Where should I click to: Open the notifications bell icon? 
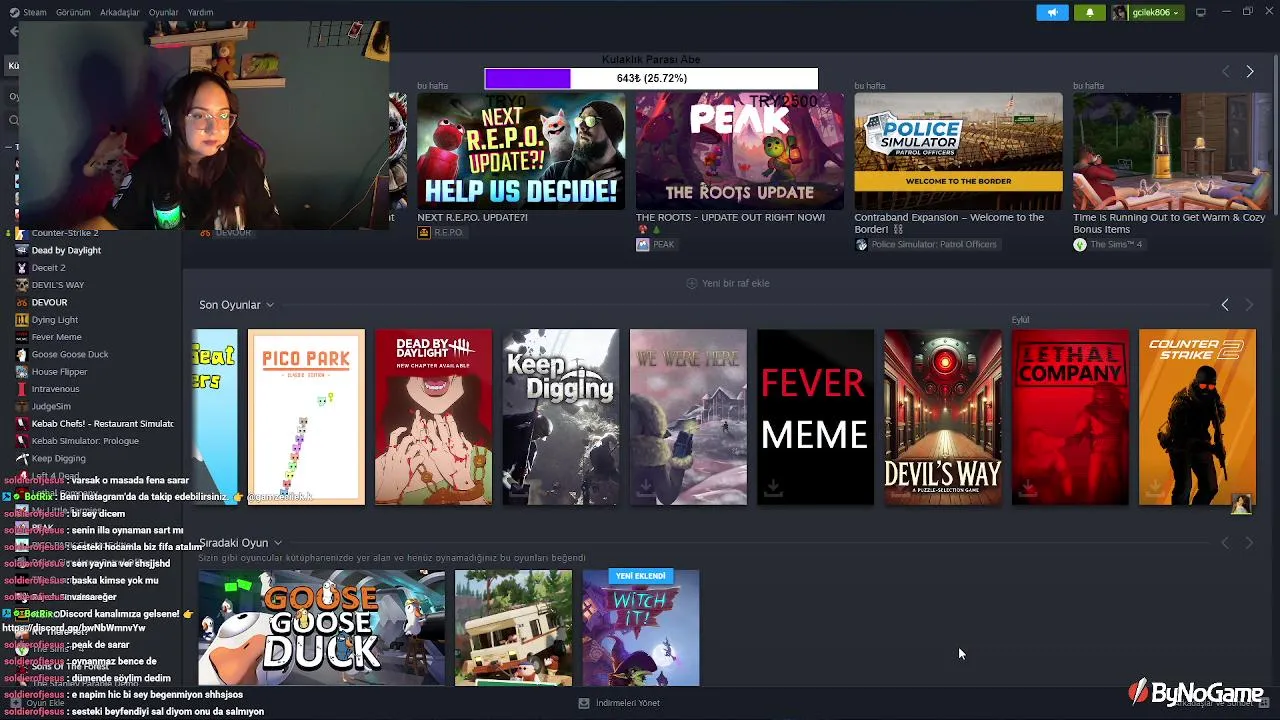click(1090, 12)
